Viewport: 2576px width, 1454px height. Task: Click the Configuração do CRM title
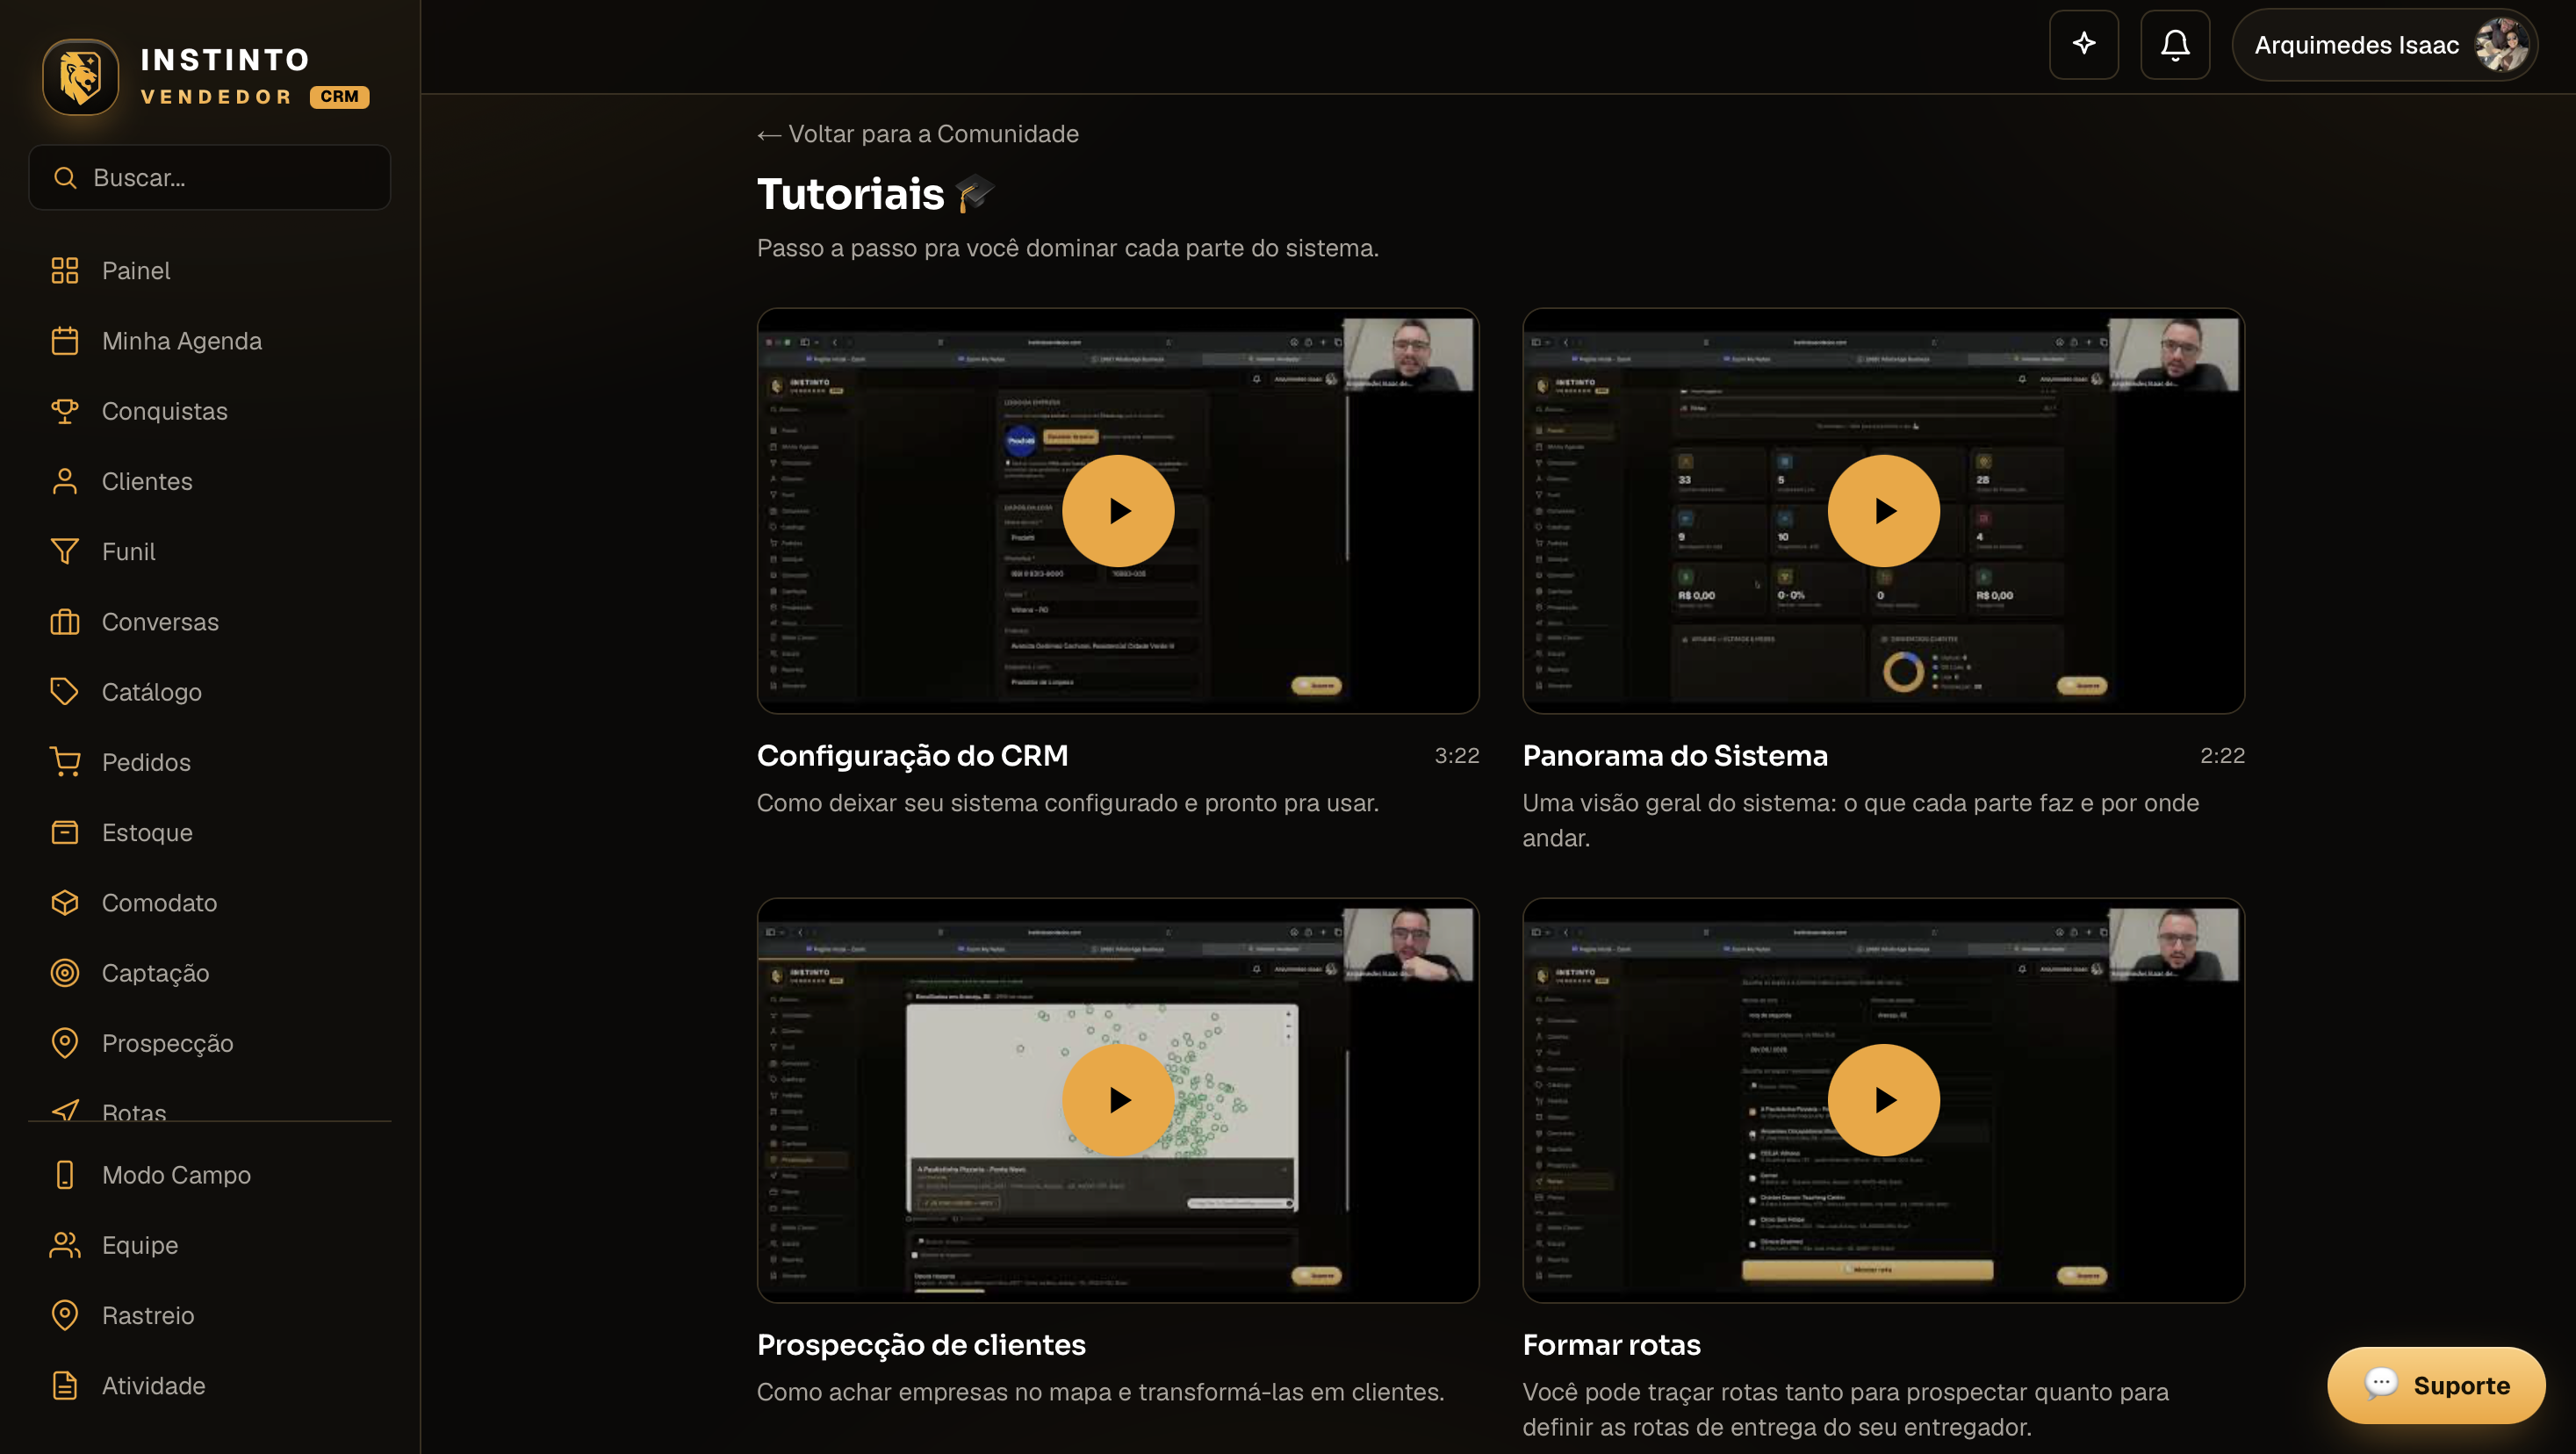[912, 756]
